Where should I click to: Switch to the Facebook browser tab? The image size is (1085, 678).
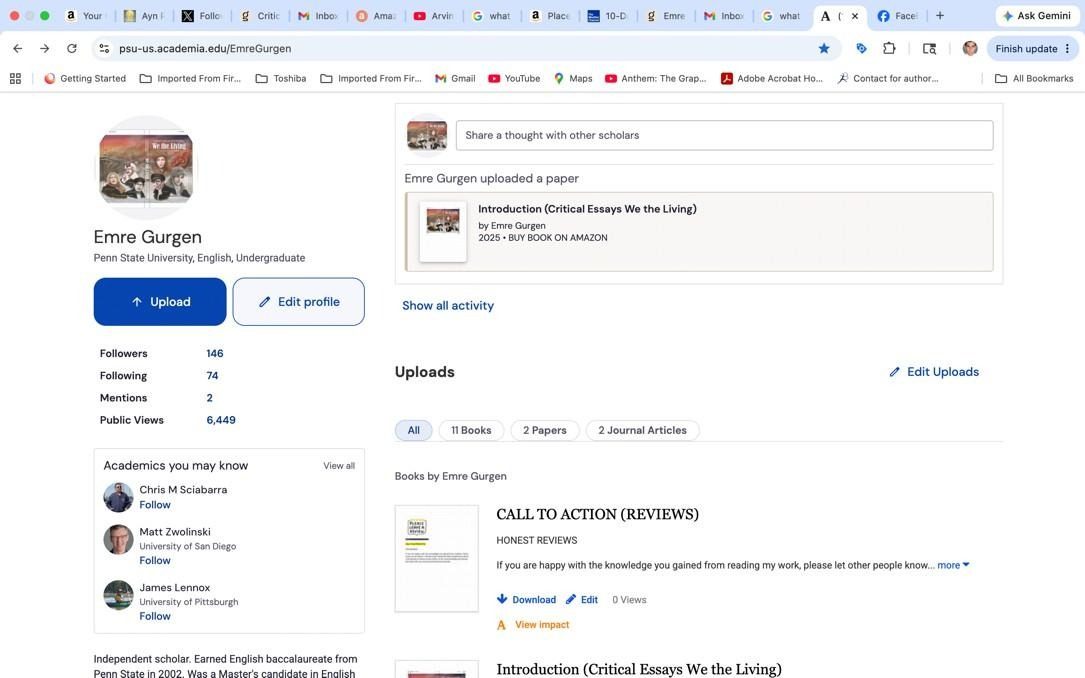click(897, 15)
